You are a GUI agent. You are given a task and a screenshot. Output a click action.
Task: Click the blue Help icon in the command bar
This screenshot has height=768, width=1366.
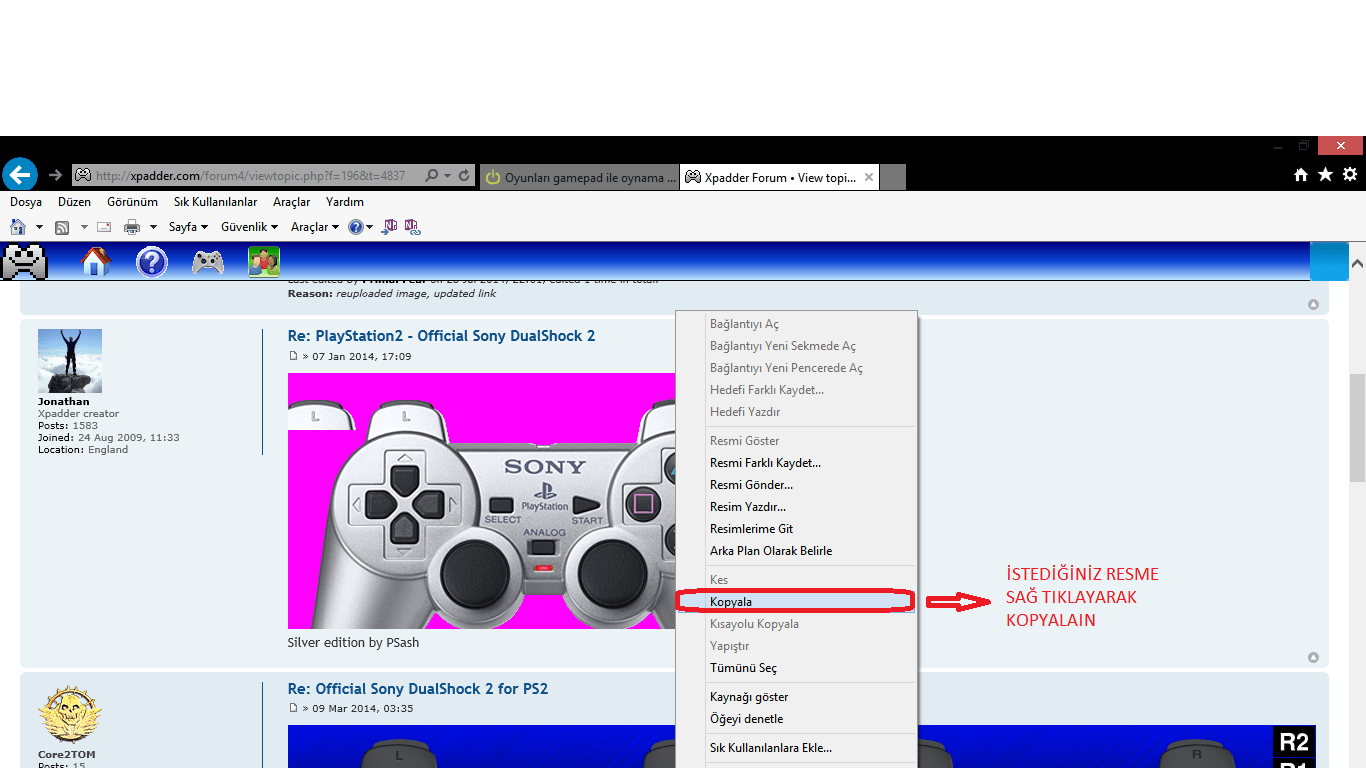point(355,227)
